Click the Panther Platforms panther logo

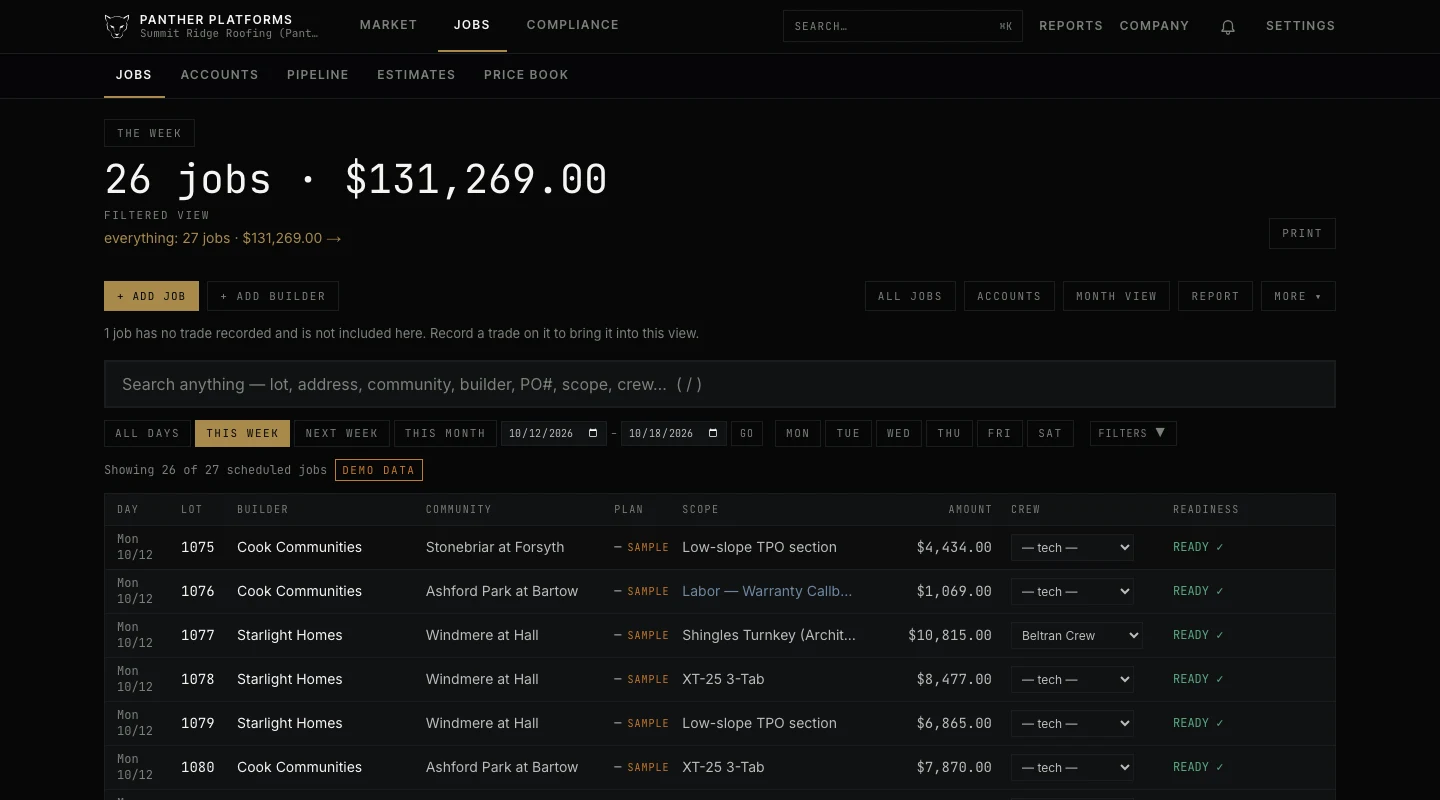coord(117,26)
